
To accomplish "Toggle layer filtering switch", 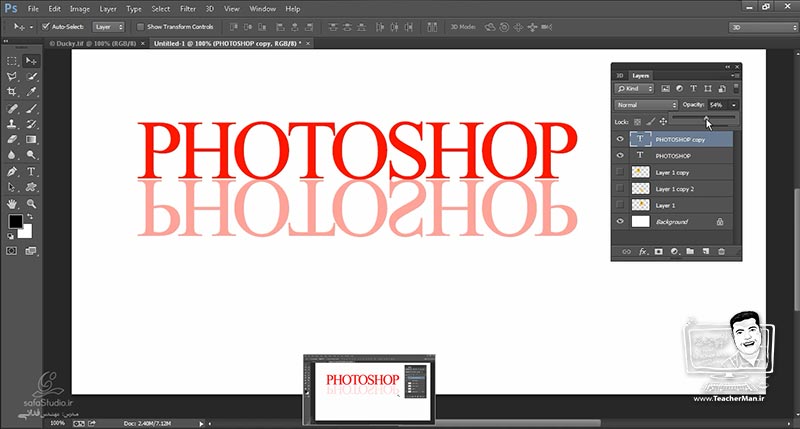I will pos(736,88).
